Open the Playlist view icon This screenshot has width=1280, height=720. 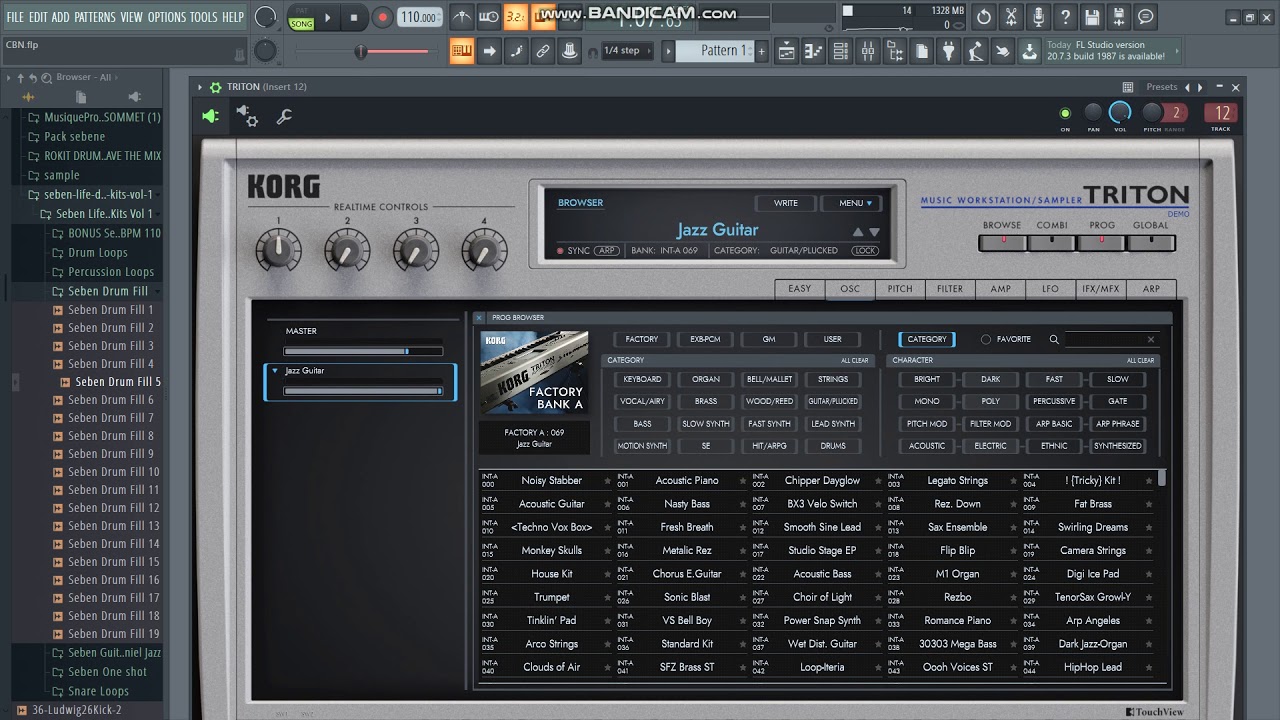click(x=786, y=51)
